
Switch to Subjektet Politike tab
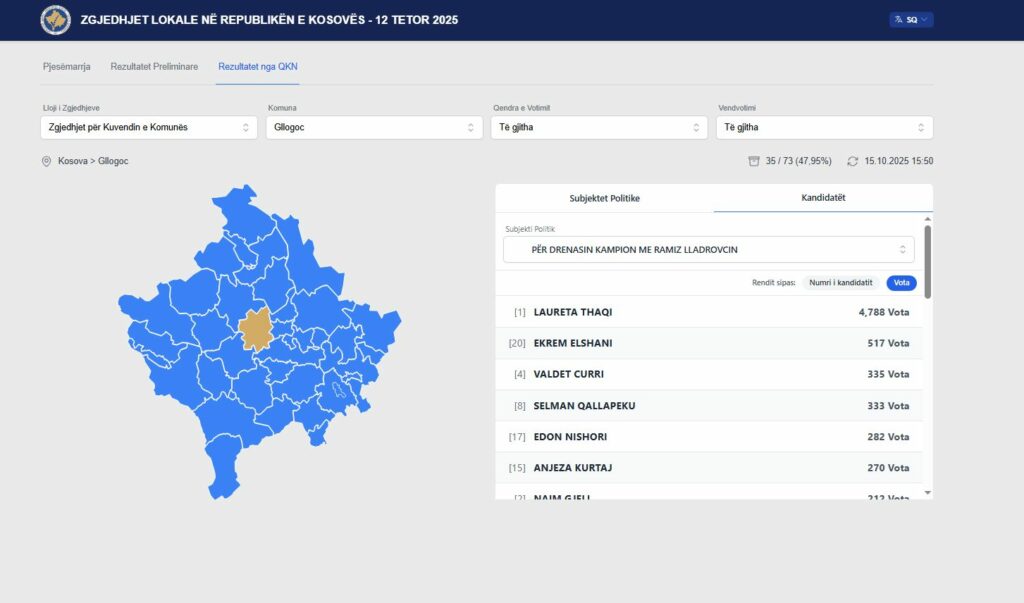[604, 198]
